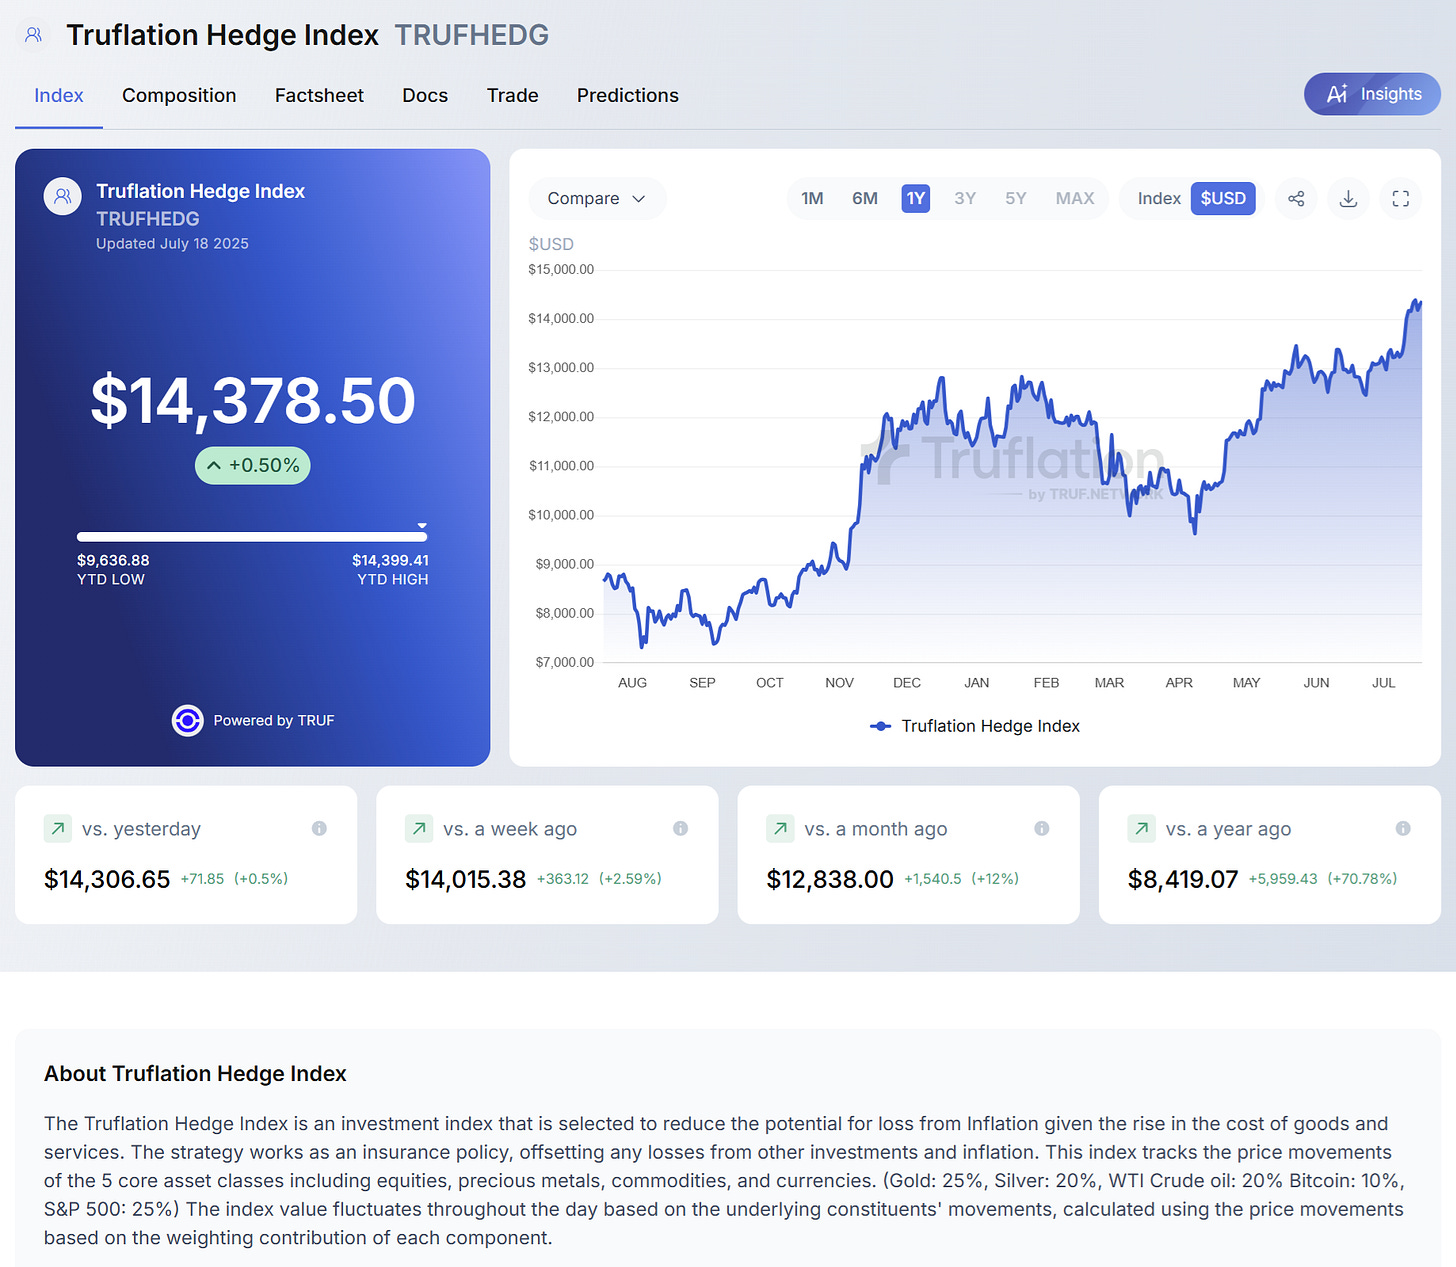
Task: Click the $14,015.38 week ago value
Action: tap(465, 880)
